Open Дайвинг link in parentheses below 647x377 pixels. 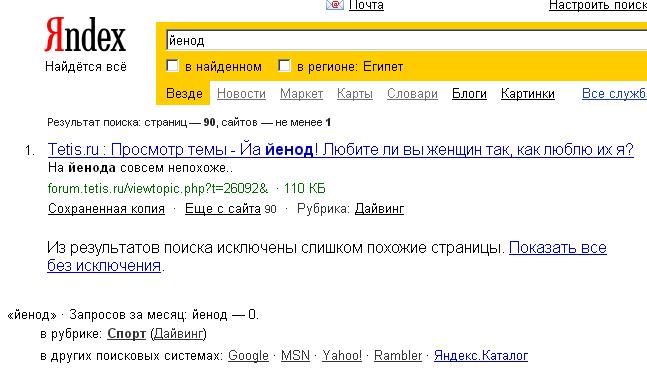pyautogui.click(x=178, y=334)
